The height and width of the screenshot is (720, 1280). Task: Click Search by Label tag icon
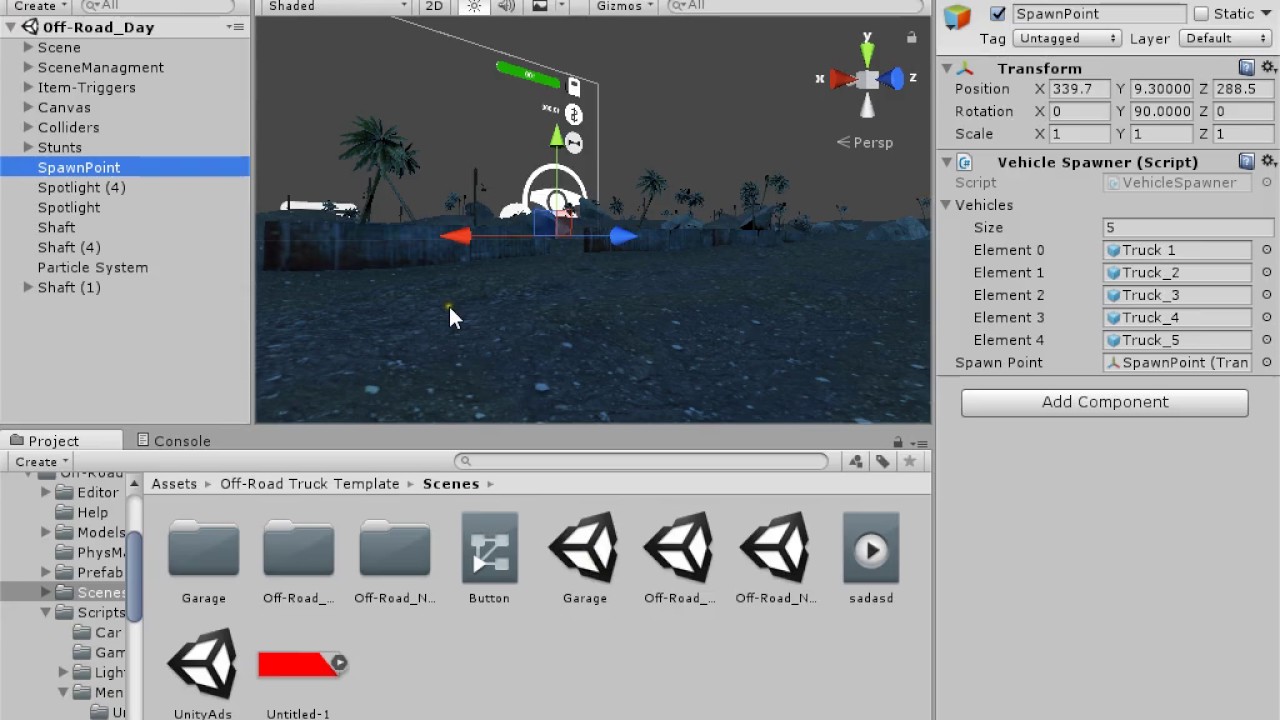pyautogui.click(x=882, y=461)
